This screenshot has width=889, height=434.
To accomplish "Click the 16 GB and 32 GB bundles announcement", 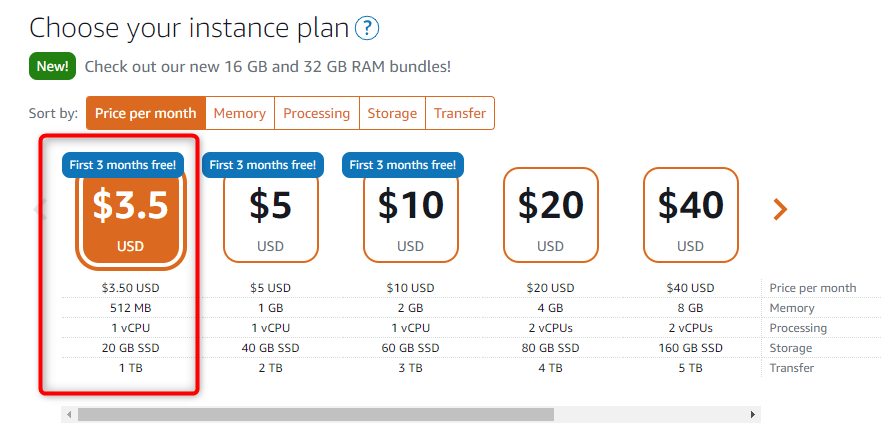I will [x=268, y=67].
